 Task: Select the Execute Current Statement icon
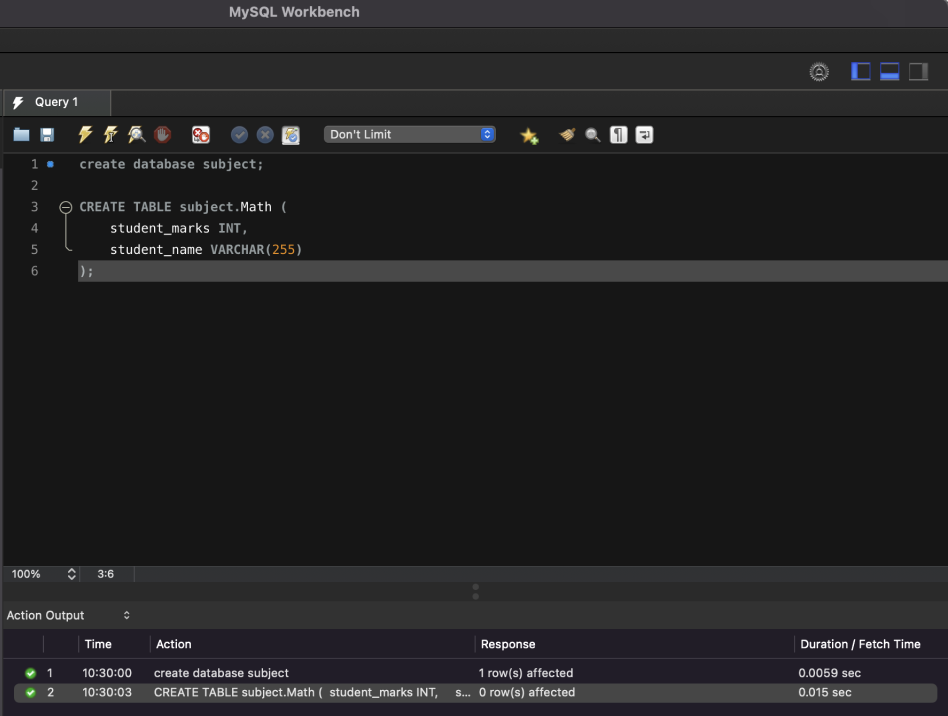[110, 134]
